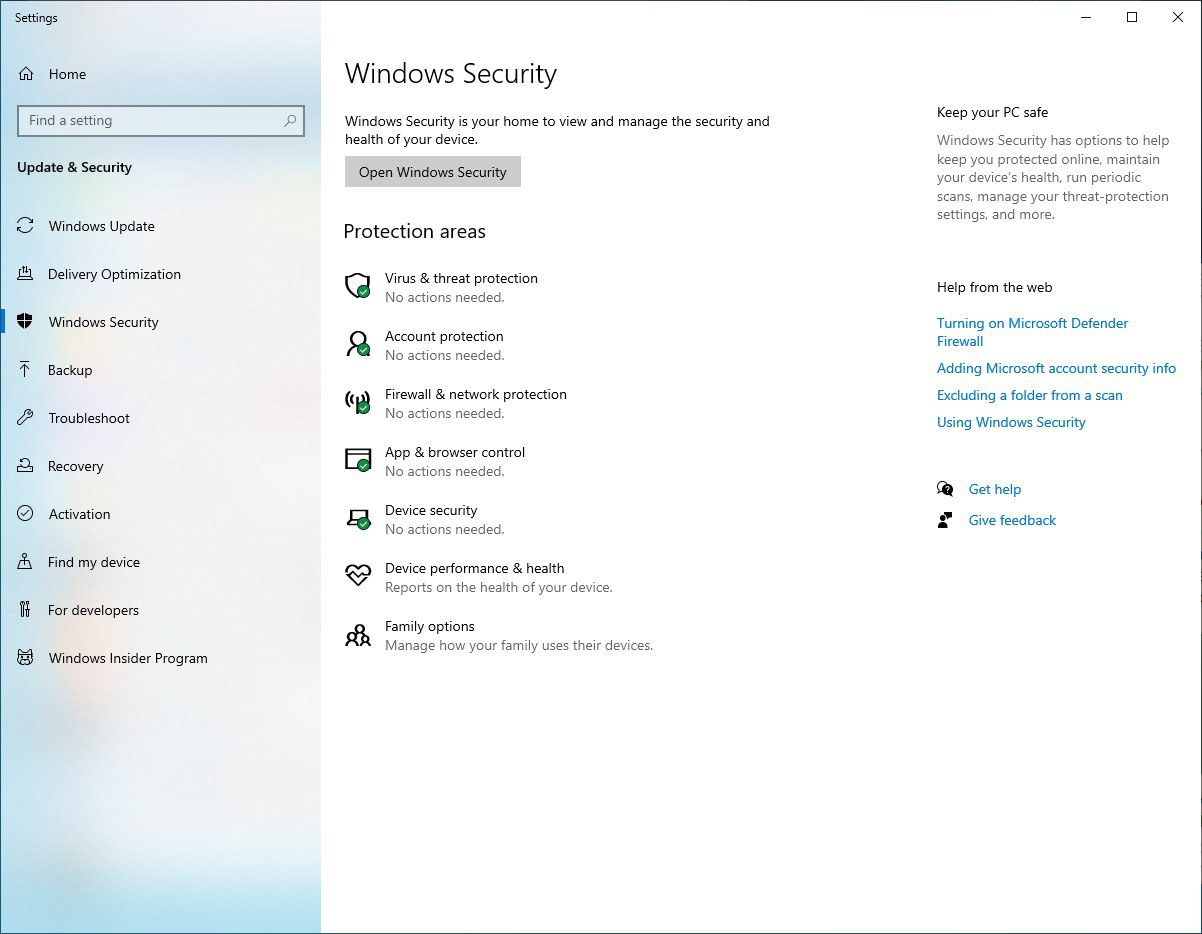Screen dimensions: 1202x934
Task: Click the Activation checkmark circle icon
Action: [26, 514]
